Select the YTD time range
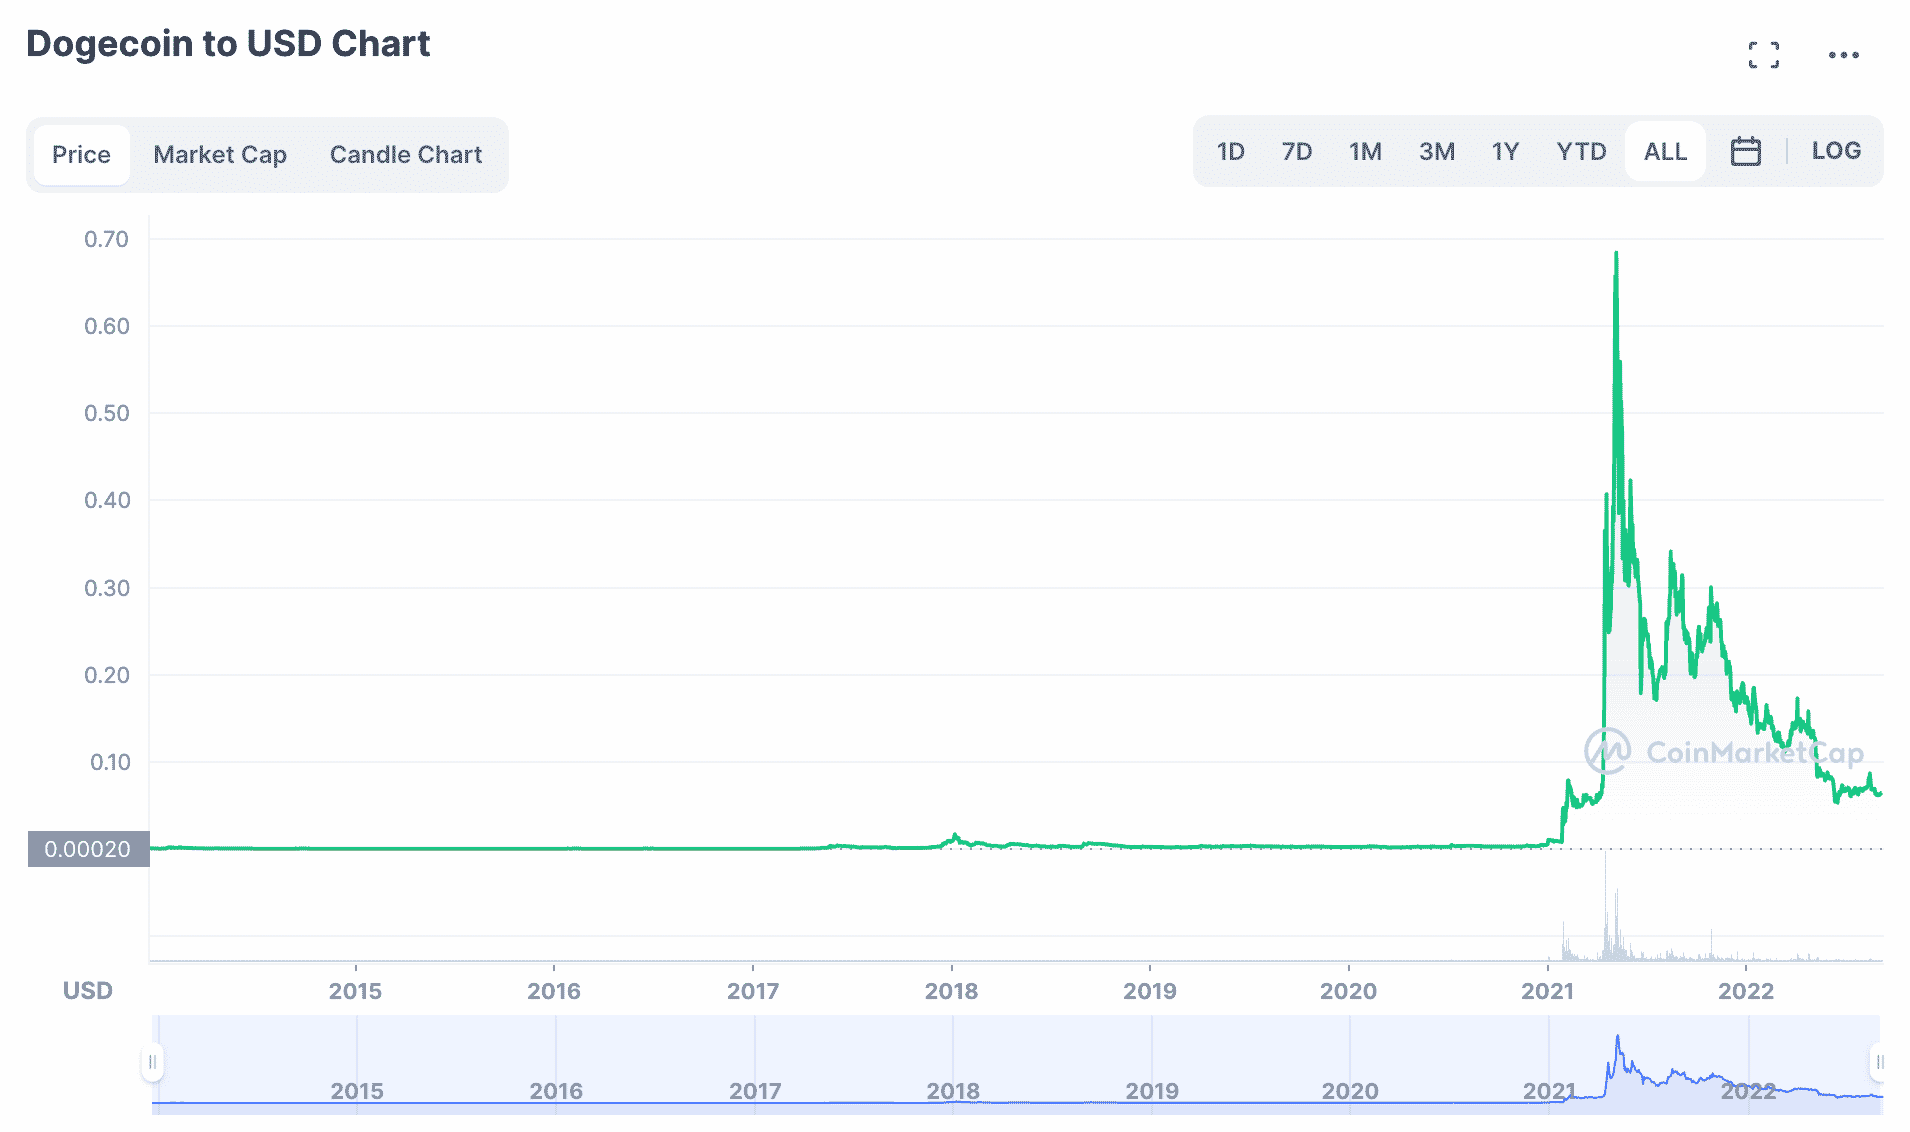Image resolution: width=1910 pixels, height=1132 pixels. (x=1581, y=151)
